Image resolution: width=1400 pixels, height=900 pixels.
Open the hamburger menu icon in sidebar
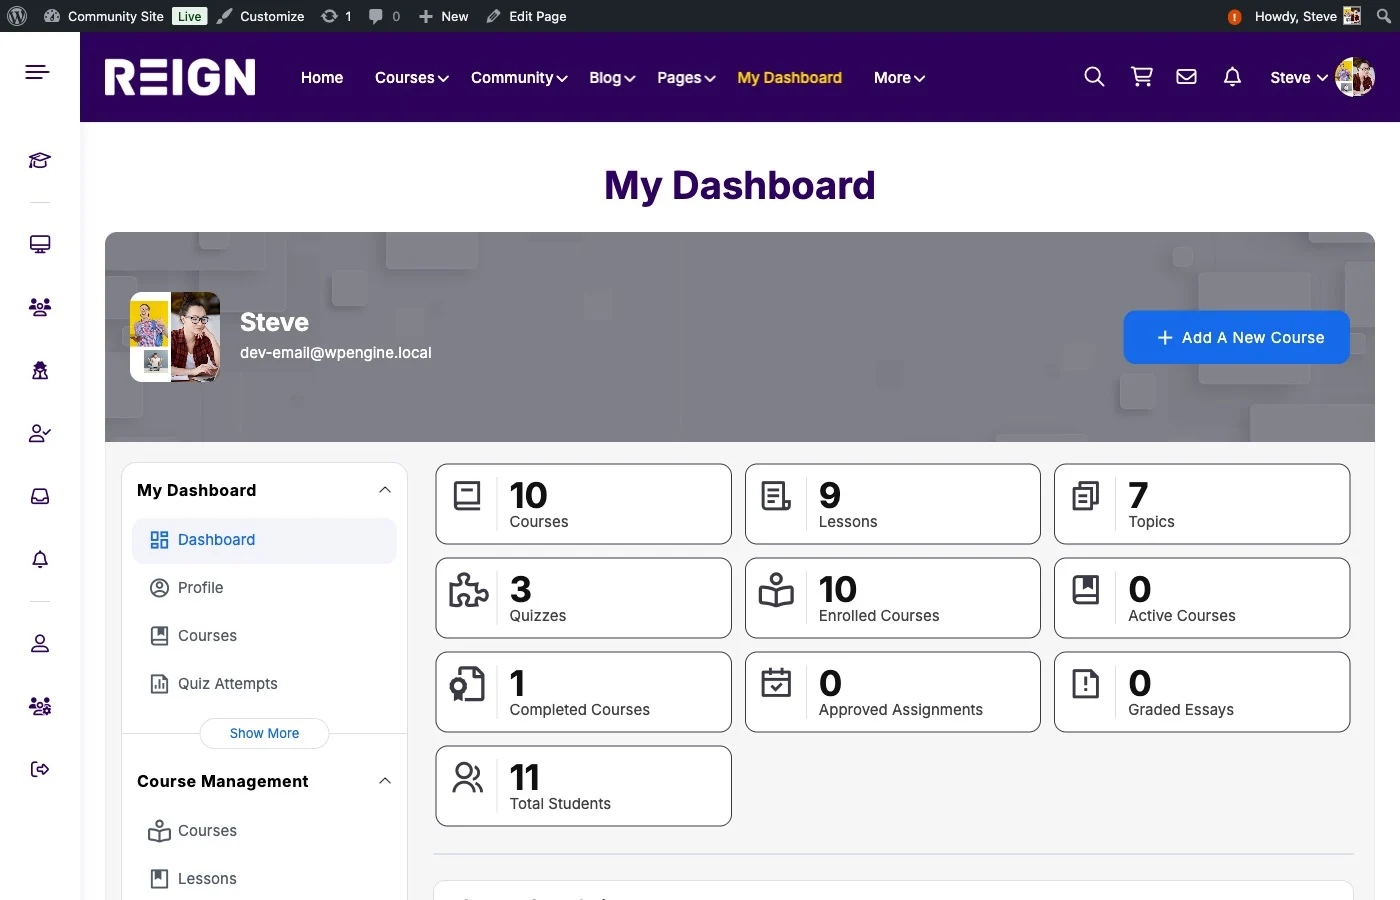pyautogui.click(x=37, y=72)
